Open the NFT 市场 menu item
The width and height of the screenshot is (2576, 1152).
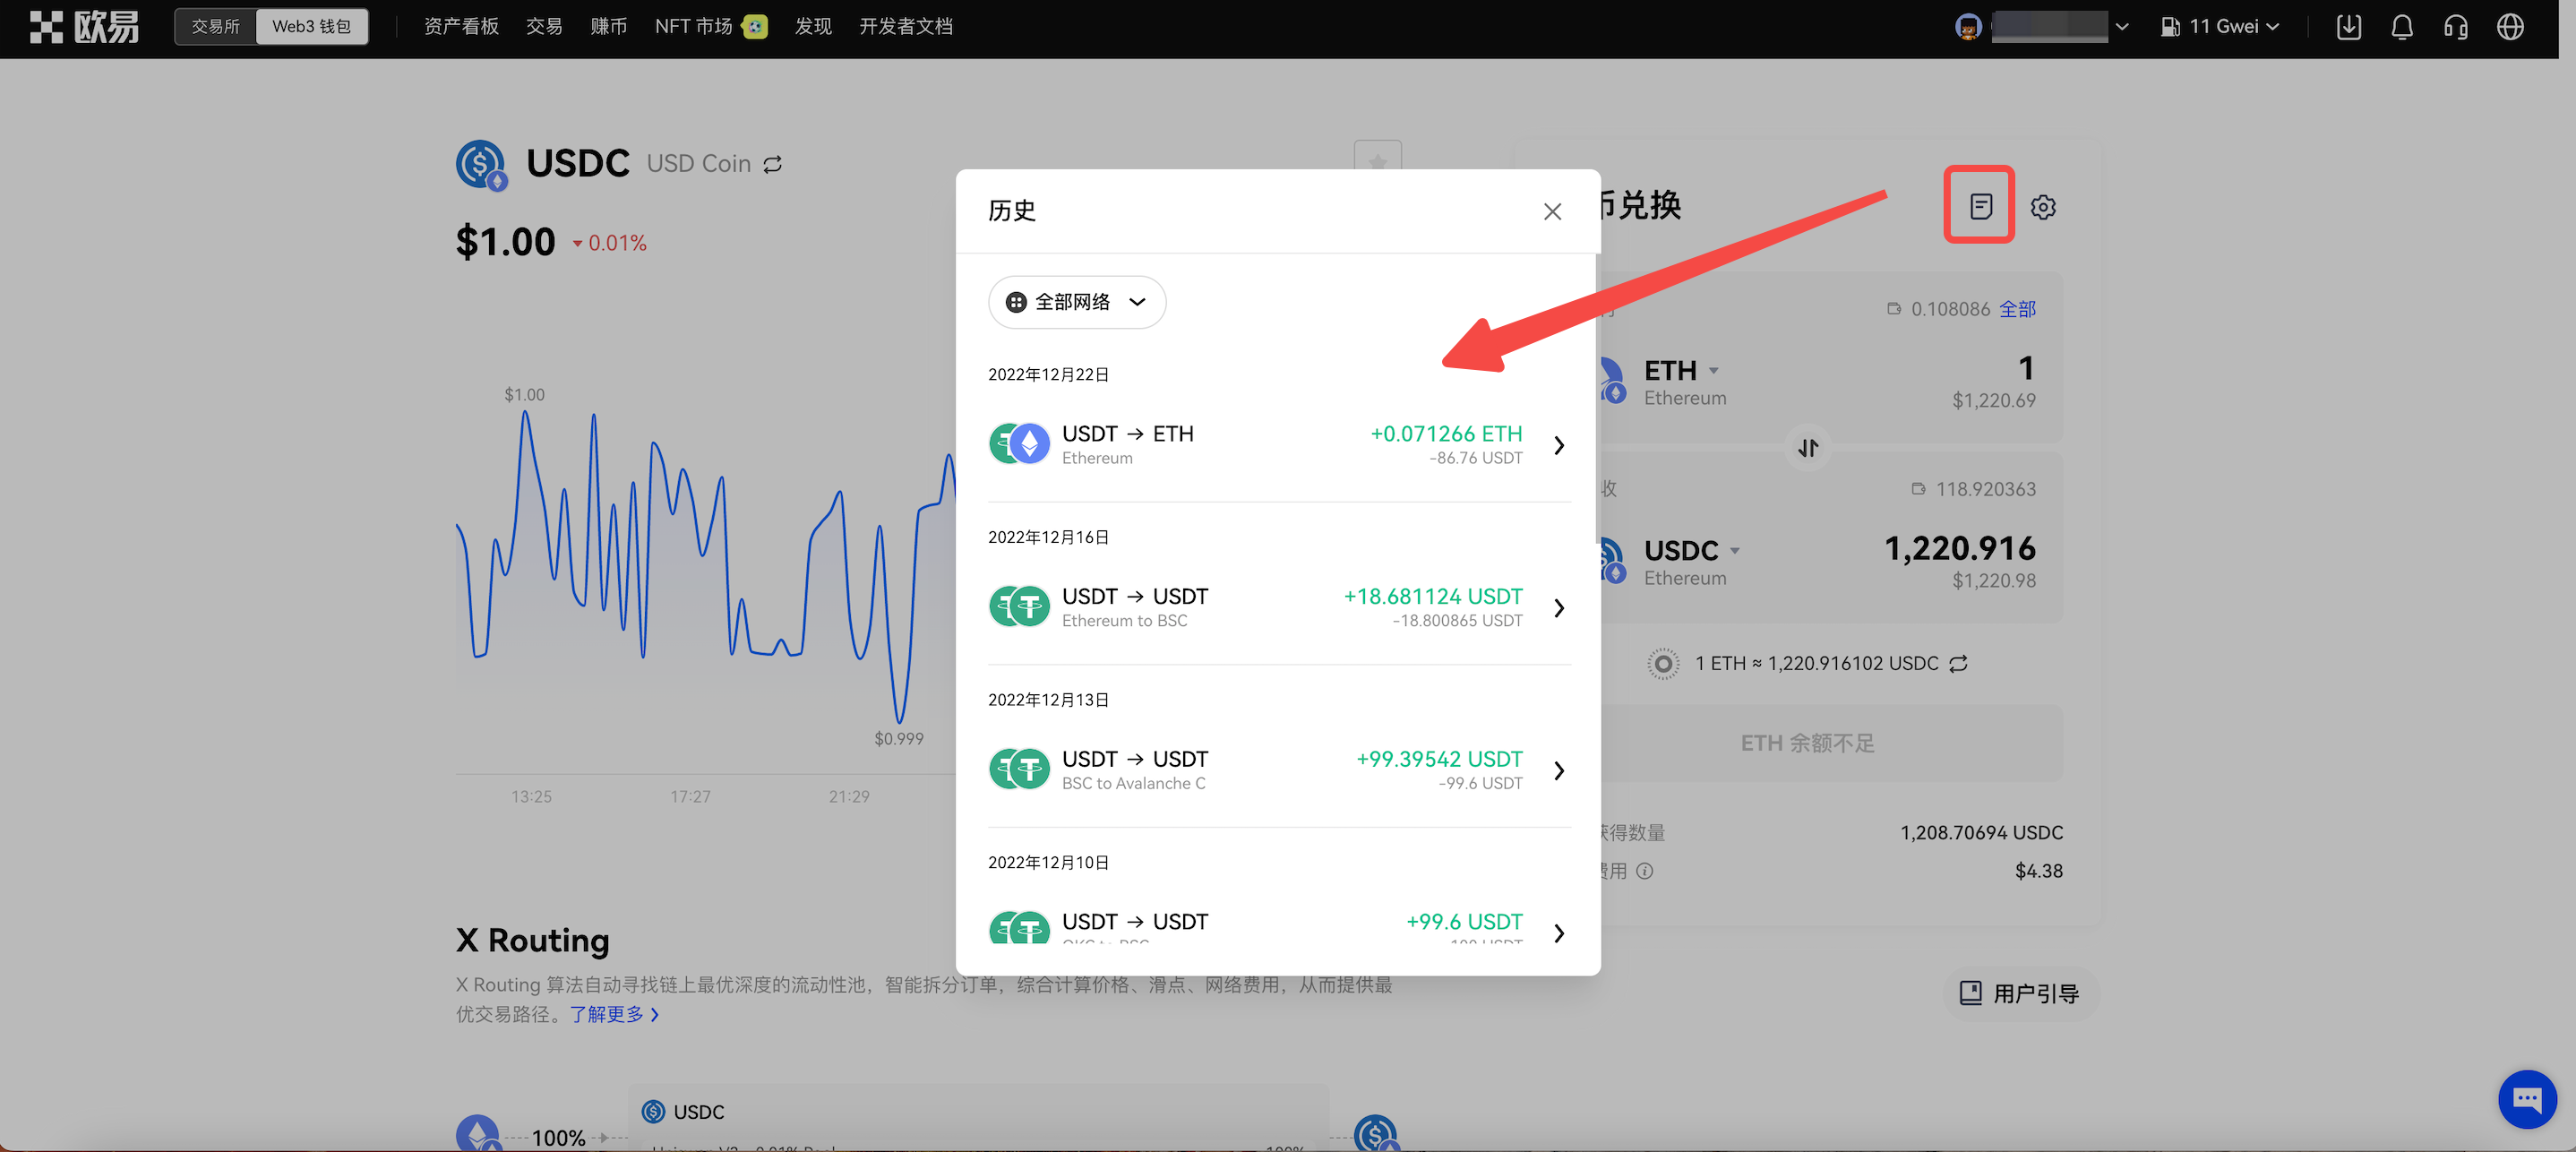[x=693, y=27]
